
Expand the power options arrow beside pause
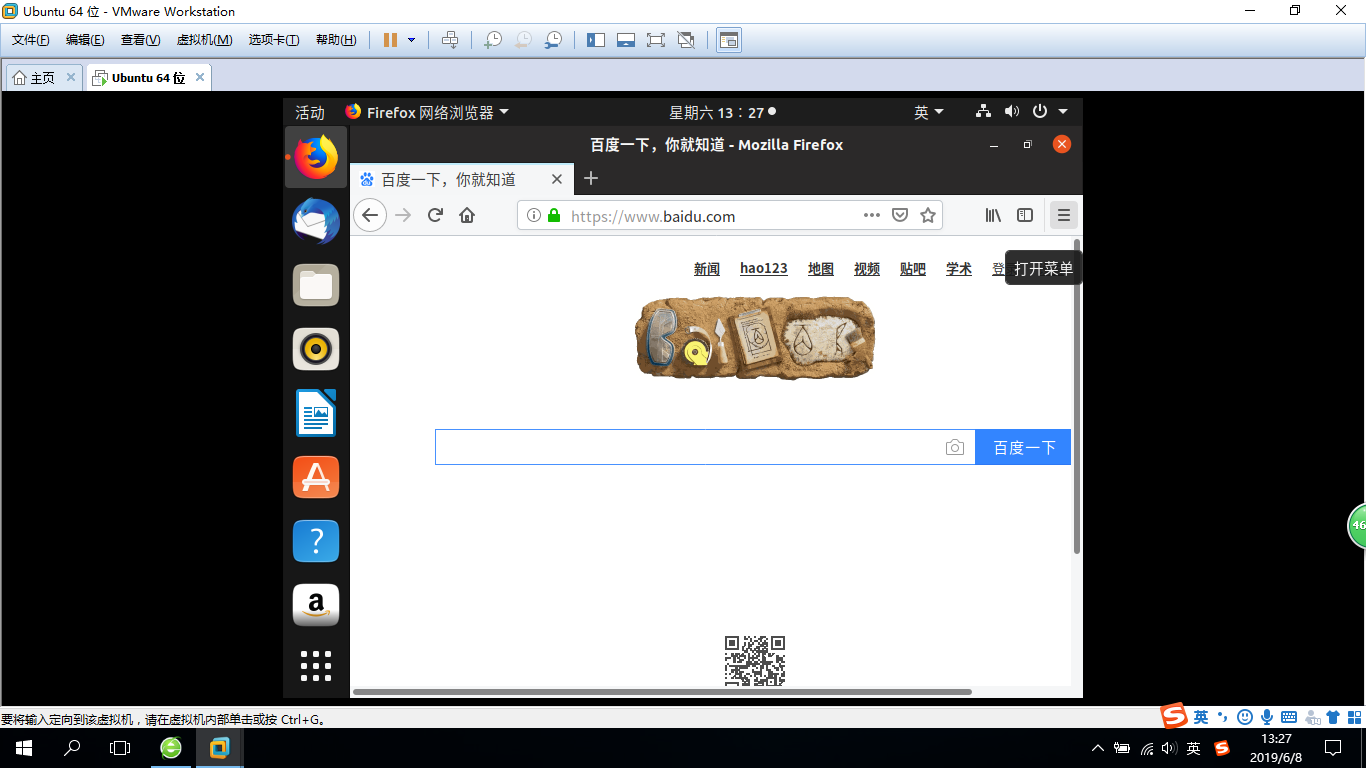411,40
